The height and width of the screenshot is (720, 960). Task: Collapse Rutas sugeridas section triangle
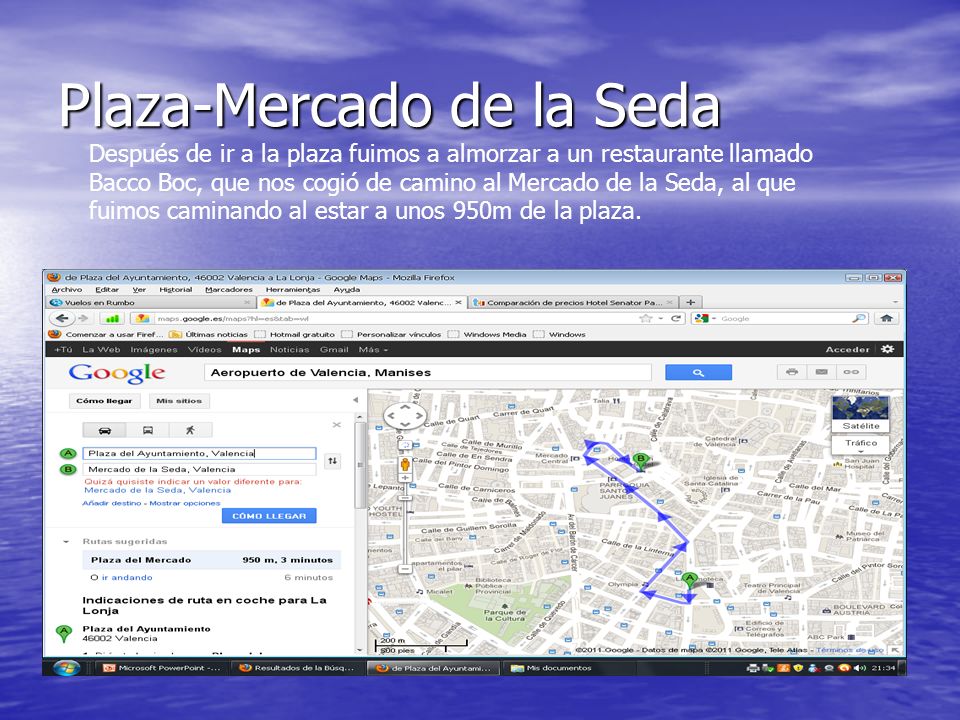click(66, 542)
